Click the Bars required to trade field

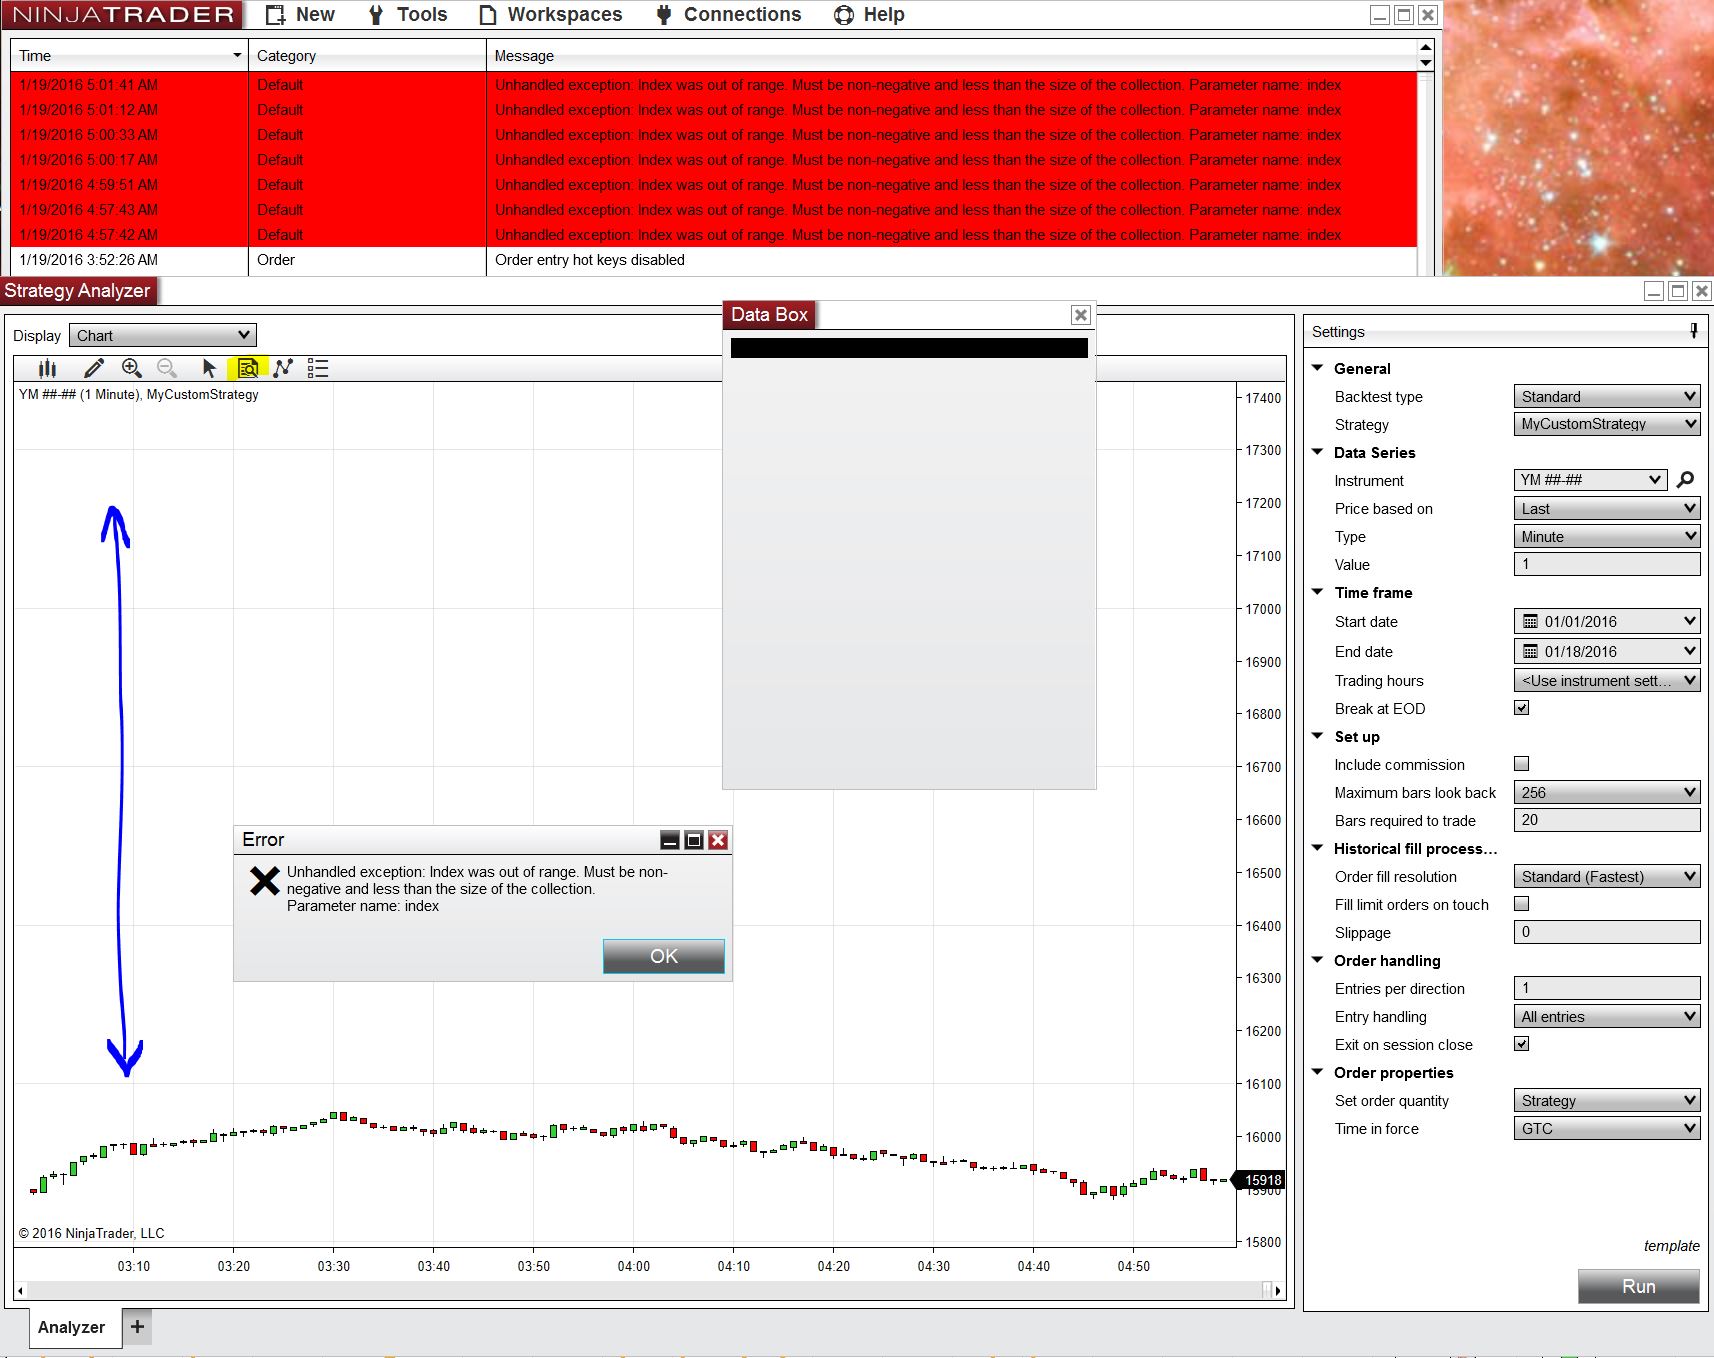point(1607,820)
